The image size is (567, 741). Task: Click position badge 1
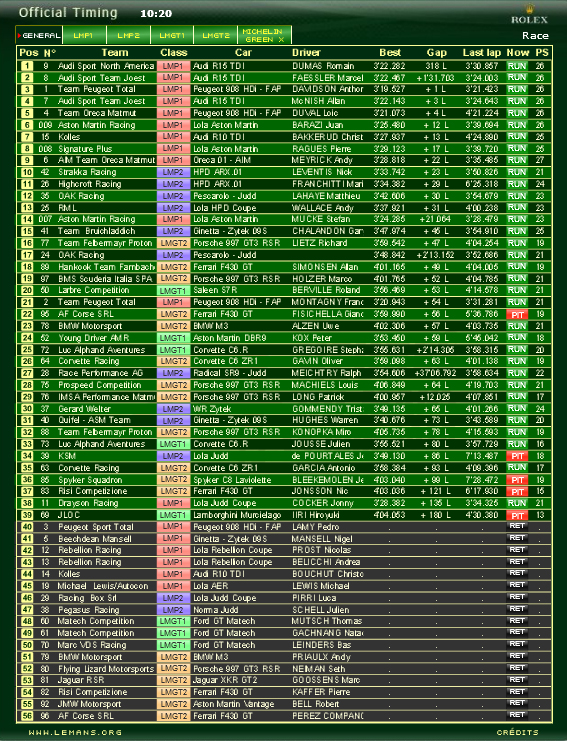pyautogui.click(x=27, y=66)
